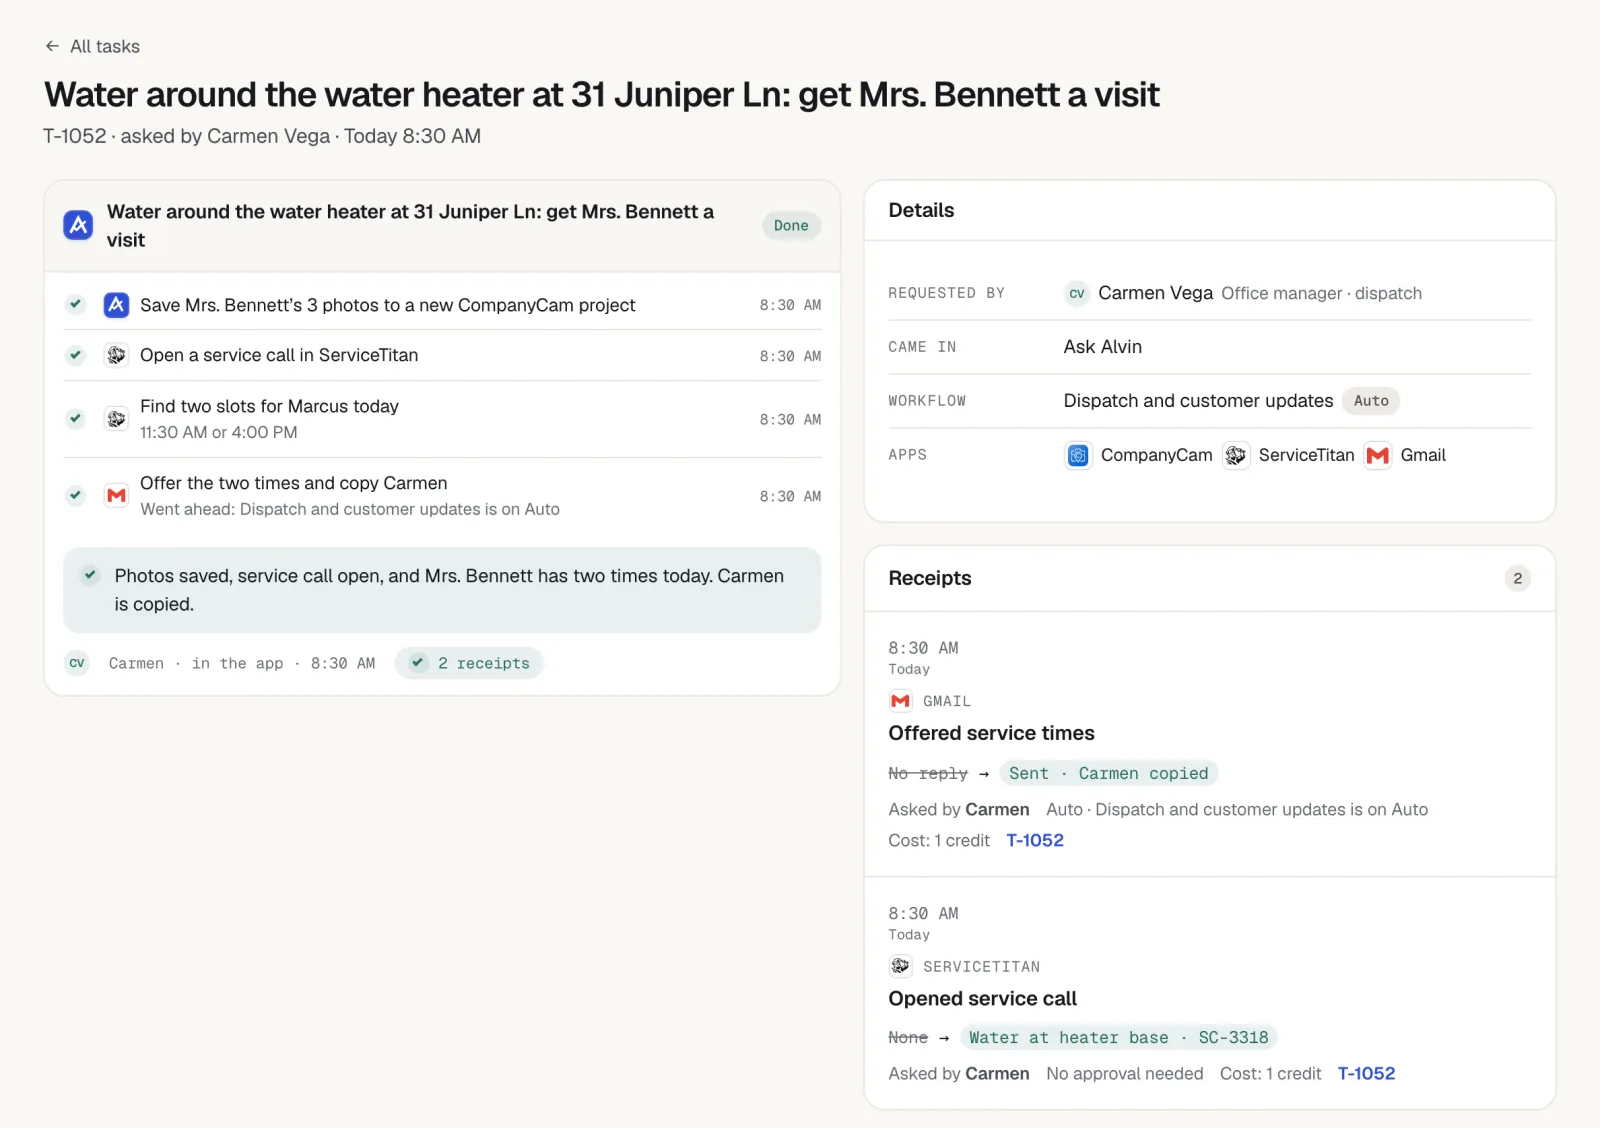
Task: Open the T-1052 link in the Offered service times receipt
Action: [x=1035, y=840]
